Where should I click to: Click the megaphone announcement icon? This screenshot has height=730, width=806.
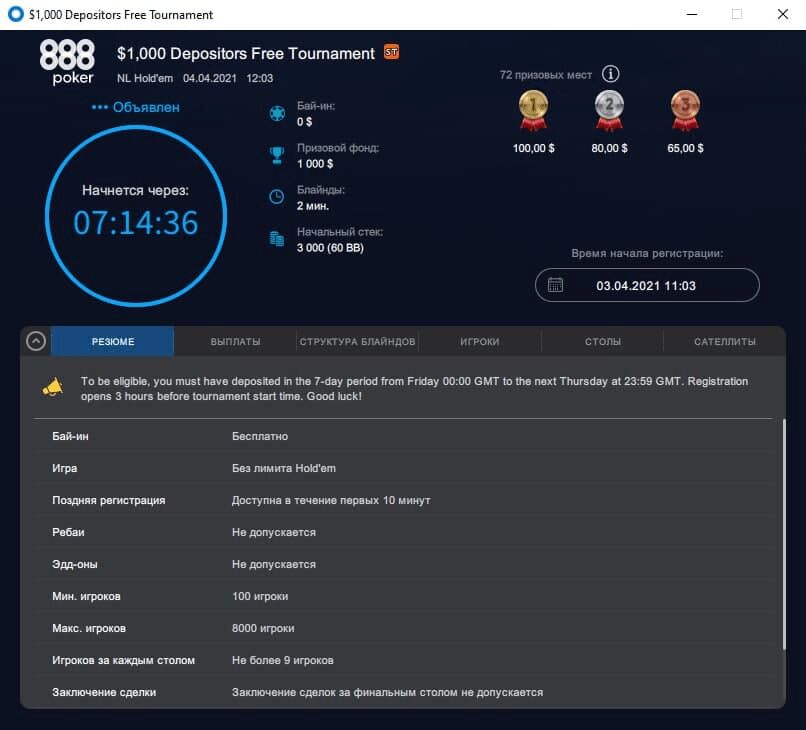click(x=52, y=388)
